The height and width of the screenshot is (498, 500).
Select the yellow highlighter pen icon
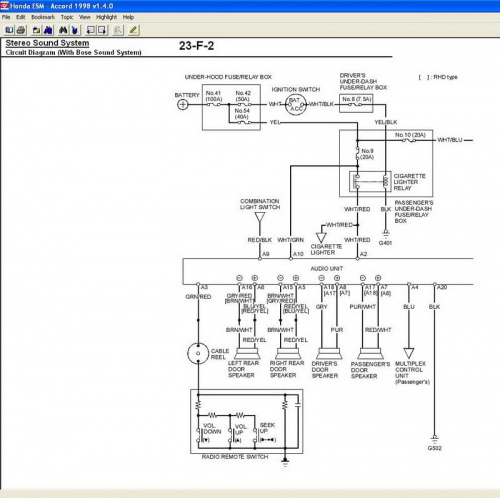(x=133, y=30)
